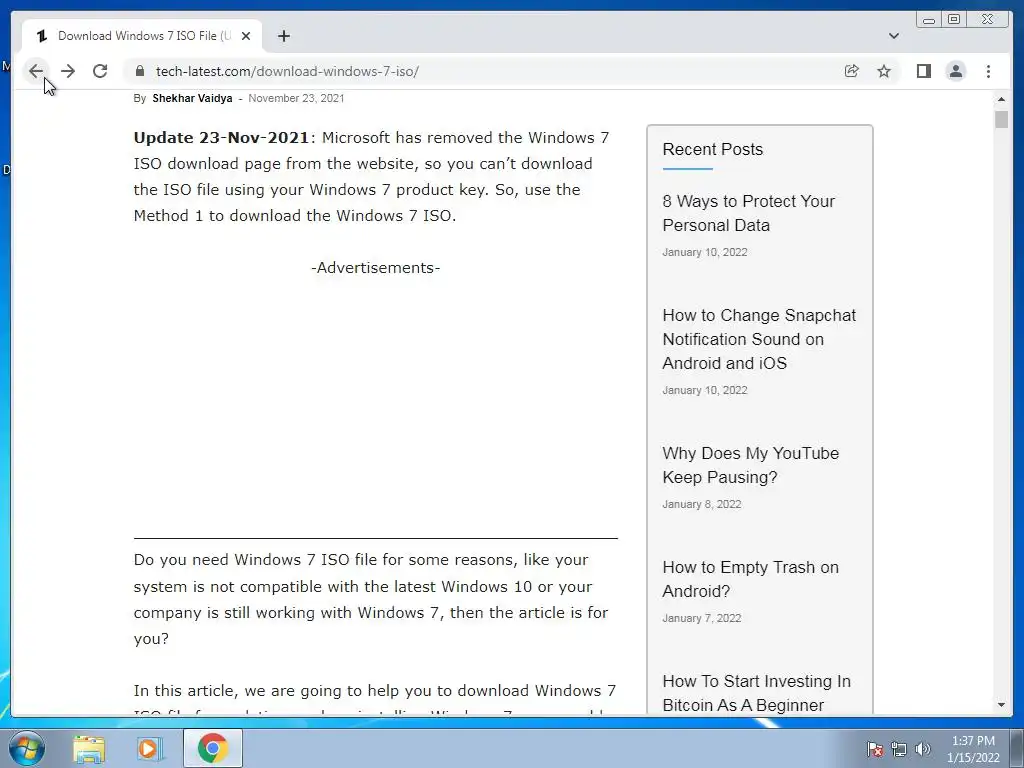Select the Download Windows 7 ISO File tab
This screenshot has height=768, width=1024.
tap(142, 36)
